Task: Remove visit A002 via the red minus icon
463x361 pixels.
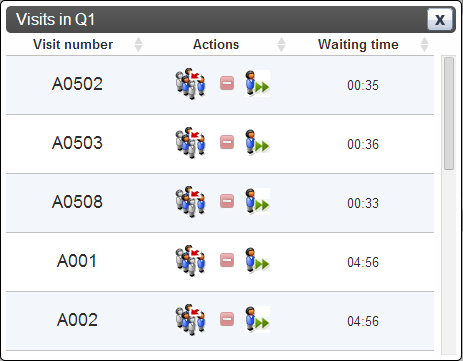Action: click(x=227, y=319)
